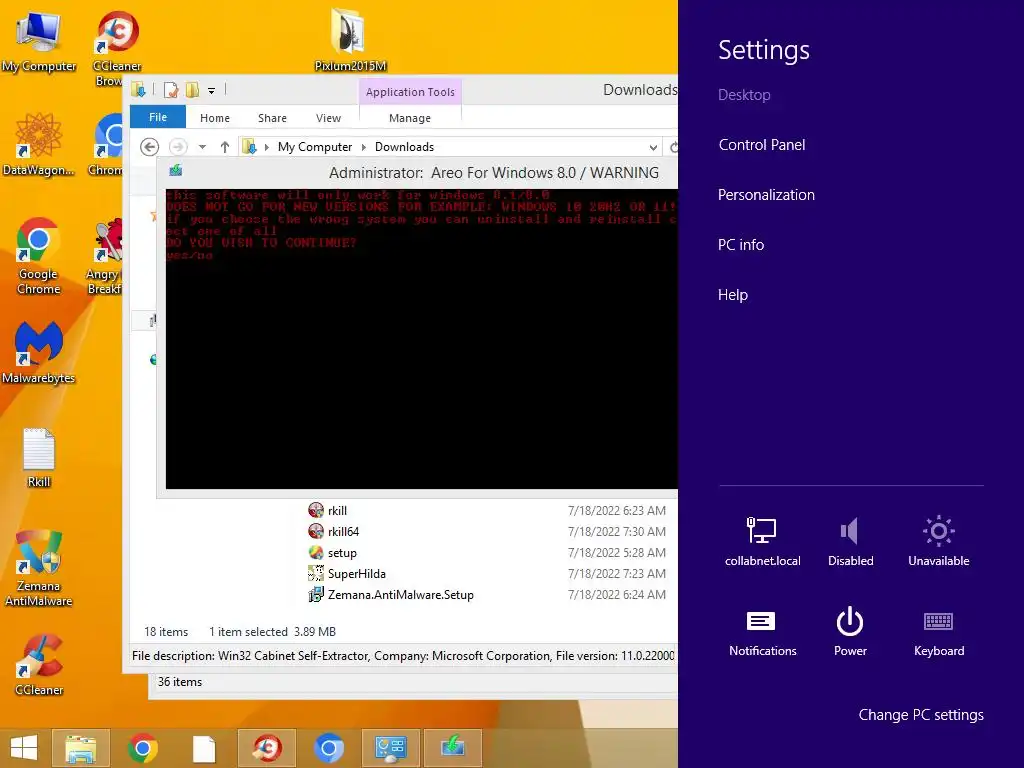The image size is (1024, 768).
Task: Switch to CCleaner Browser taskbar icon
Action: pyautogui.click(x=266, y=748)
